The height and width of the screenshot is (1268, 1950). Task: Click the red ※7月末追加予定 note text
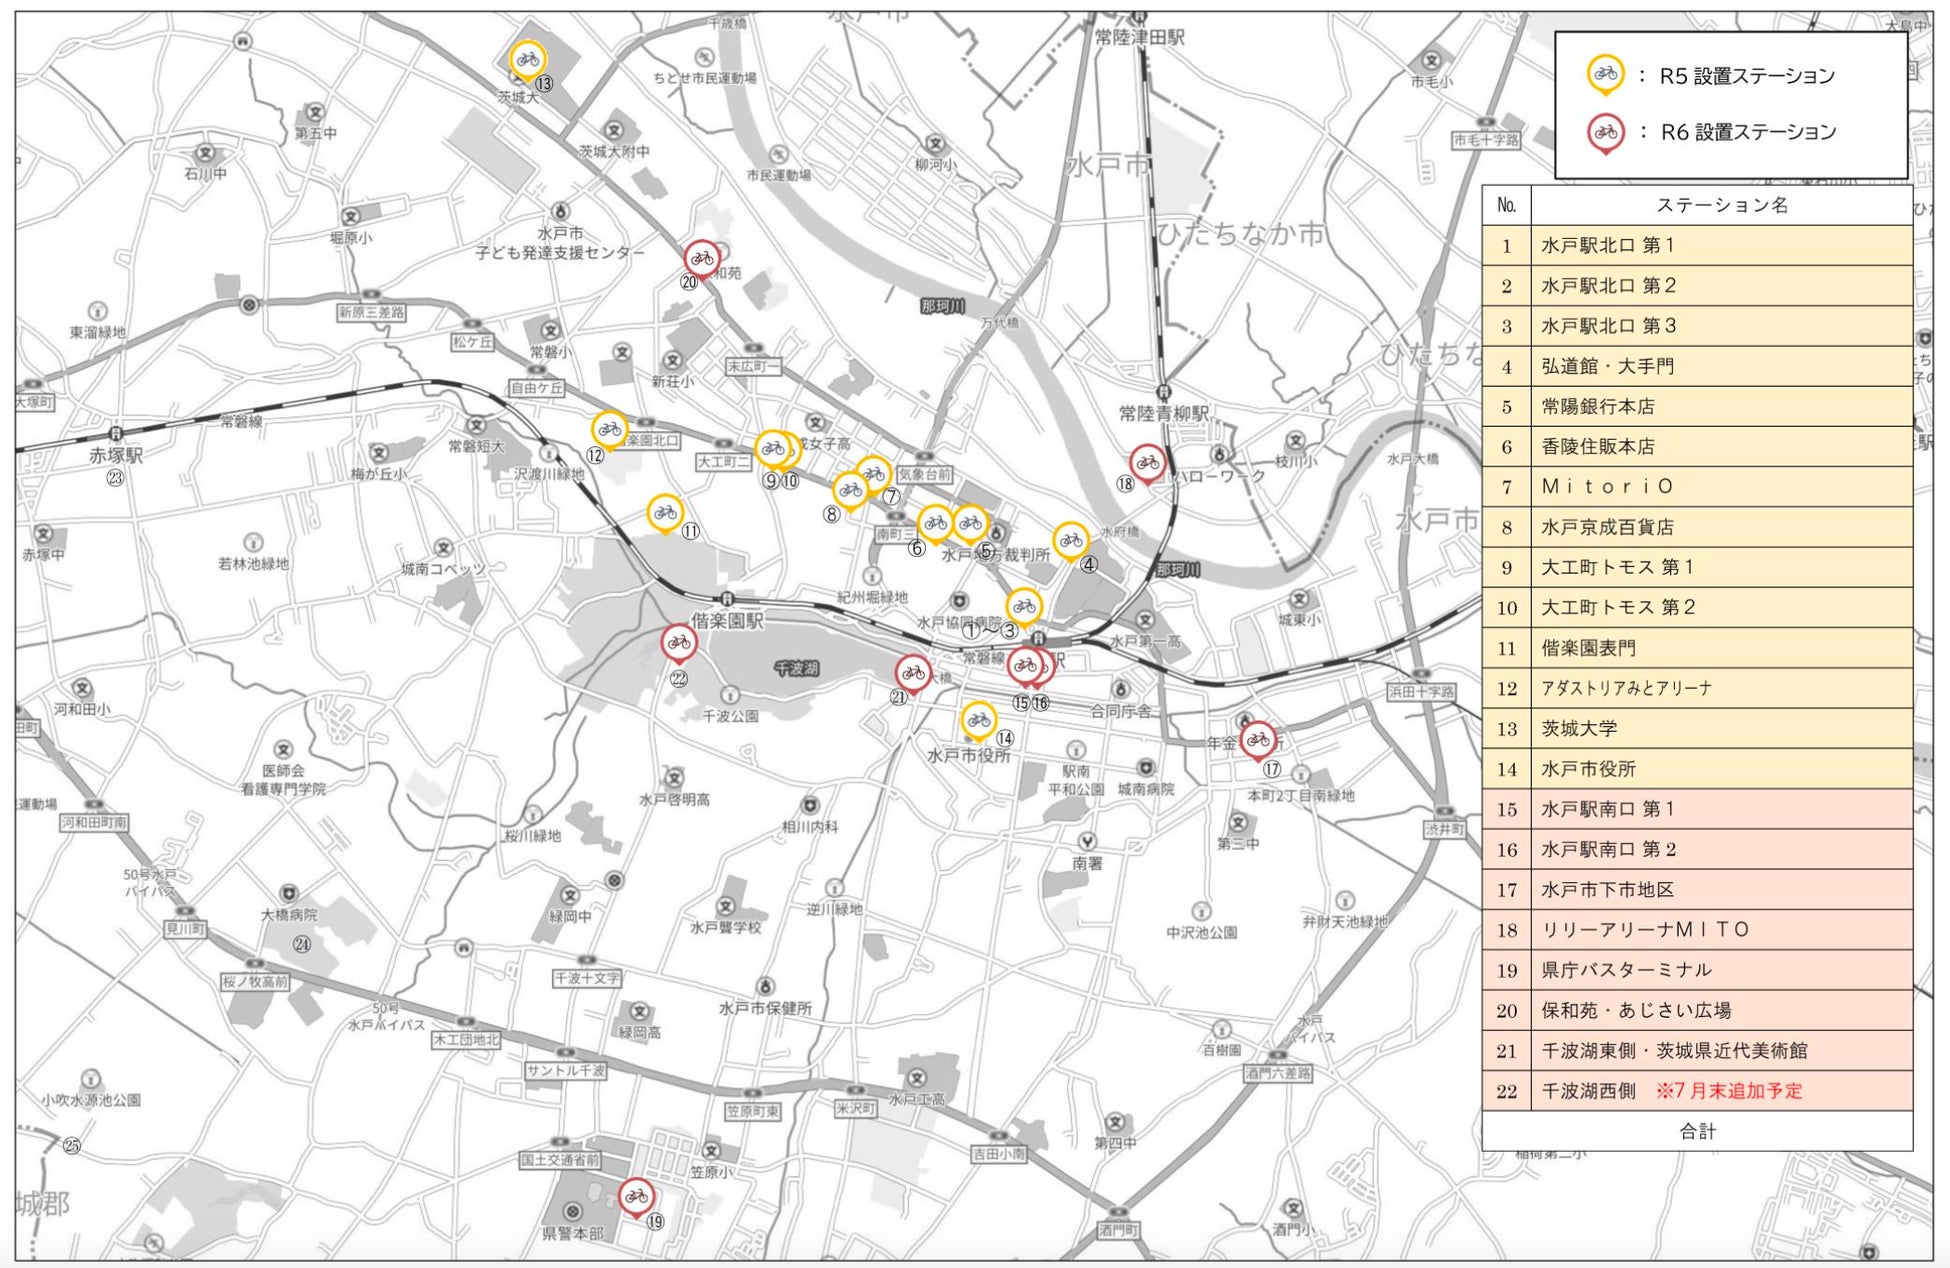(1729, 1091)
